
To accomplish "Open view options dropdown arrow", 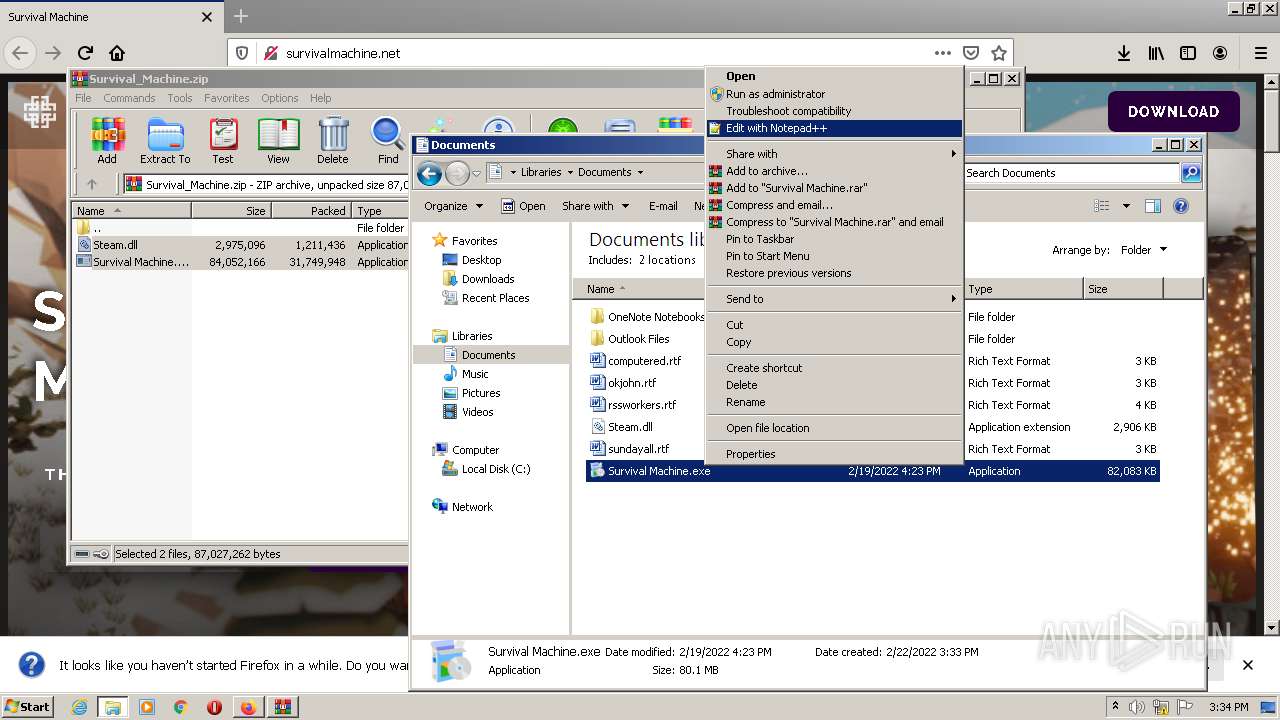I will (1126, 206).
